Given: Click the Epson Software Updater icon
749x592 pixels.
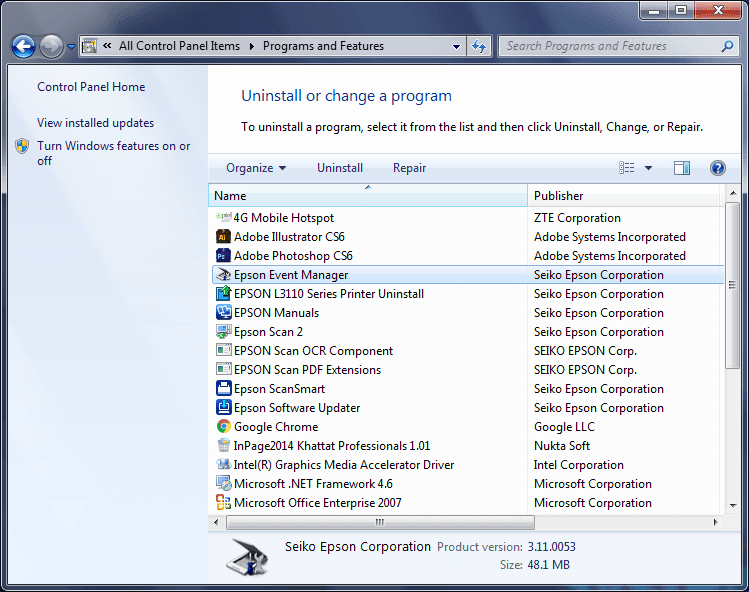Looking at the screenshot, I should tap(224, 408).
